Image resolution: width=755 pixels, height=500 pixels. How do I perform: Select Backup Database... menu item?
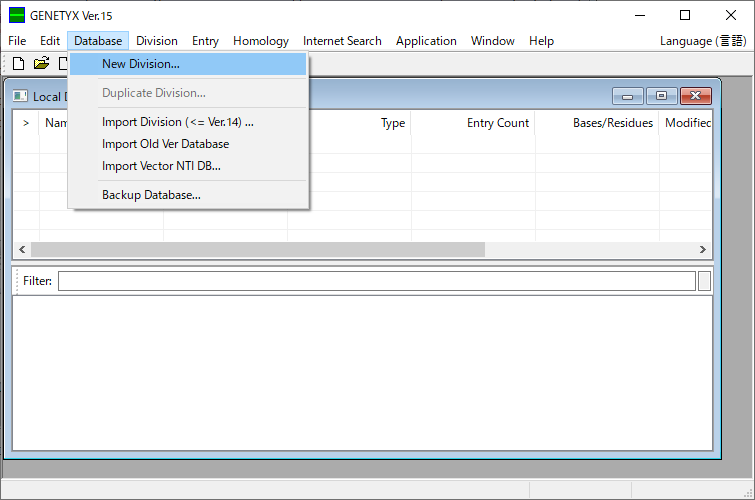(x=188, y=195)
